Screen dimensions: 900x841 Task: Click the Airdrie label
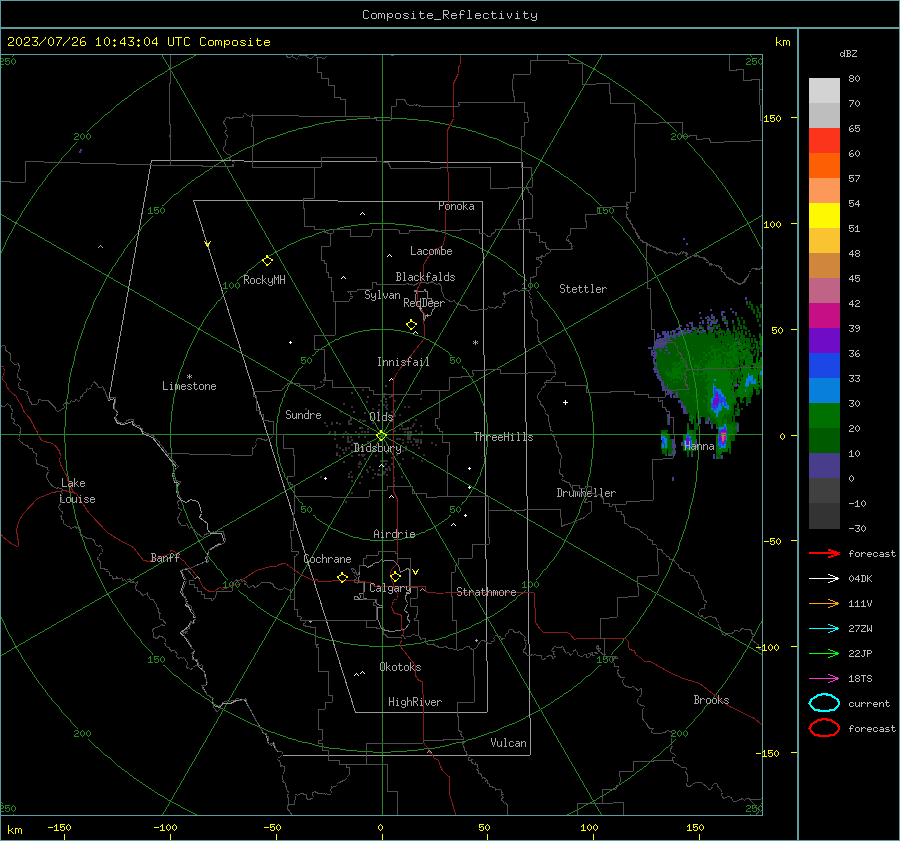click(x=394, y=534)
